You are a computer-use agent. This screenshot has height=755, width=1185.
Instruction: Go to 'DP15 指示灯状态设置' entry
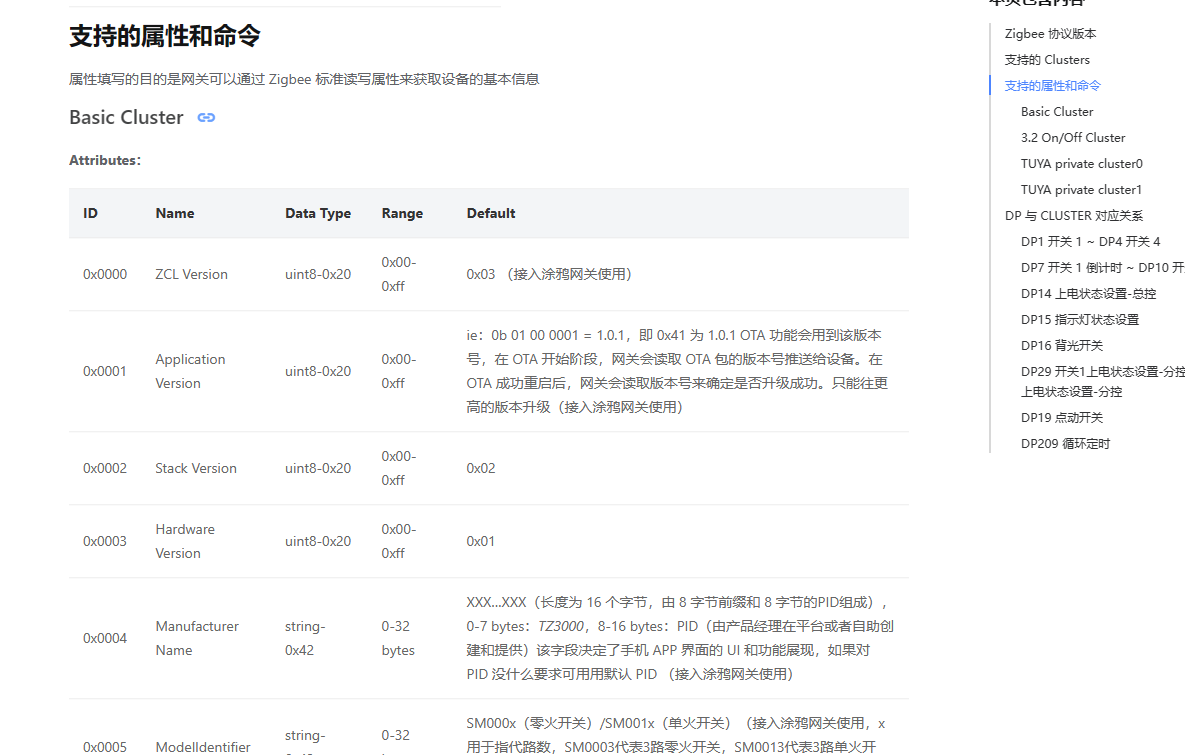coord(1079,320)
